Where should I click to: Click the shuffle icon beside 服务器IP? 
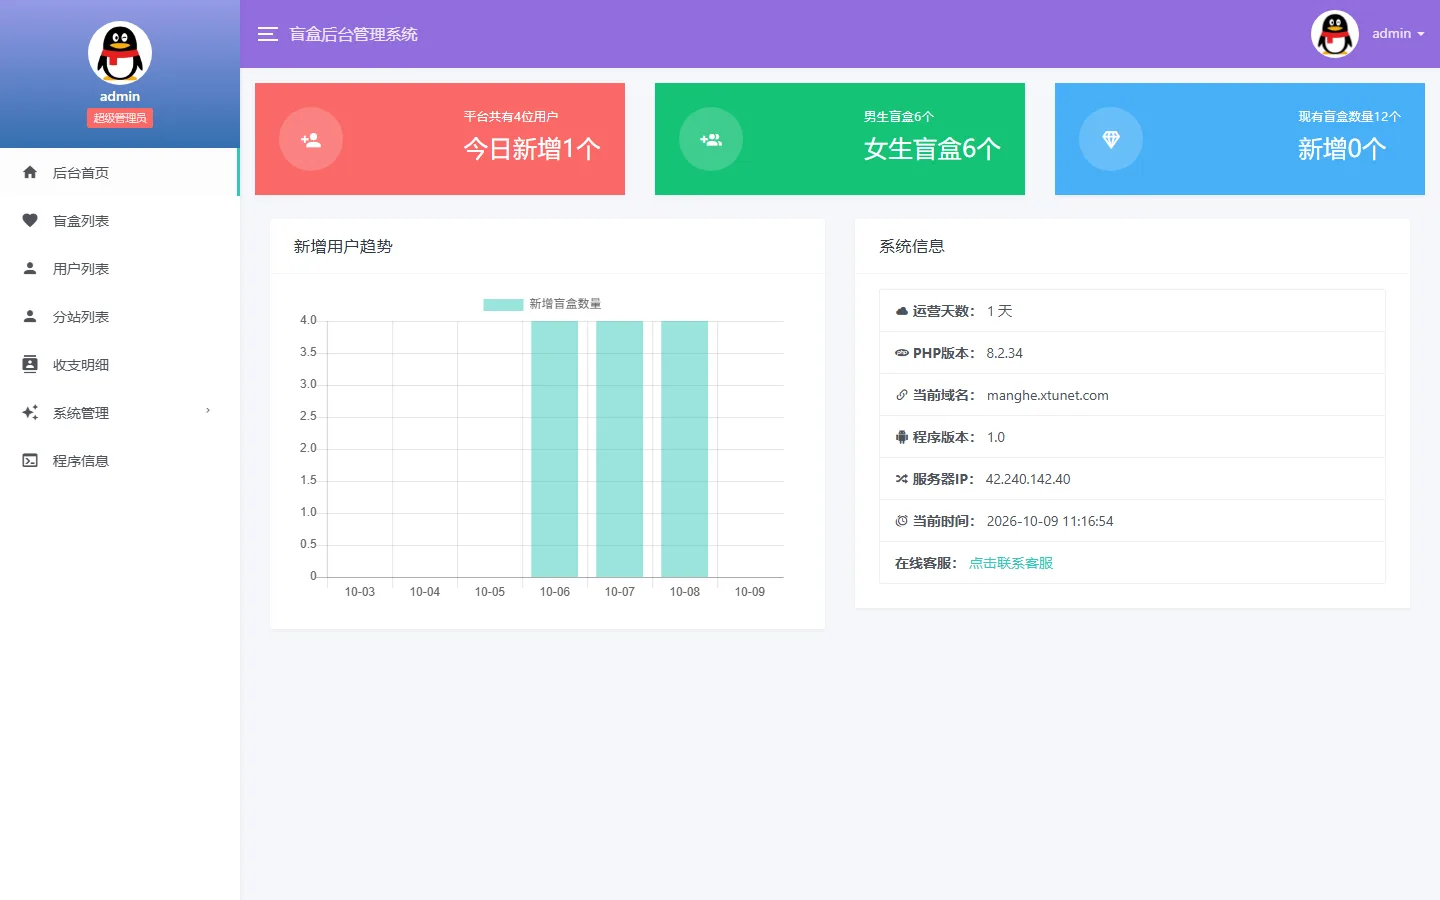point(902,479)
